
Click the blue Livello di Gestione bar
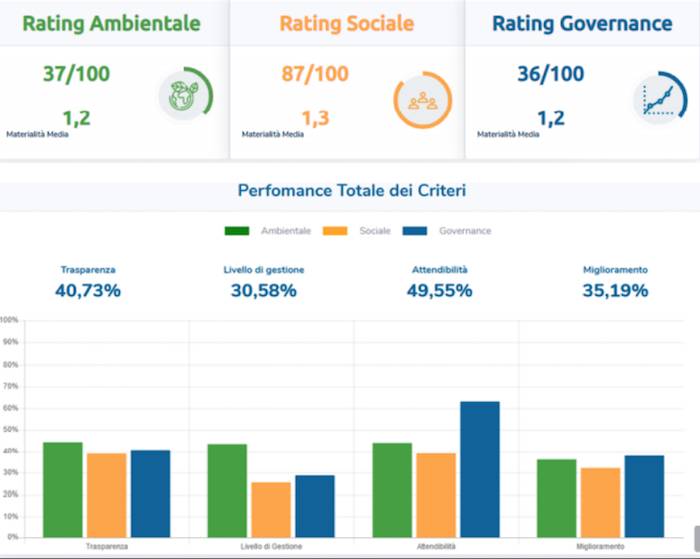tap(315, 506)
